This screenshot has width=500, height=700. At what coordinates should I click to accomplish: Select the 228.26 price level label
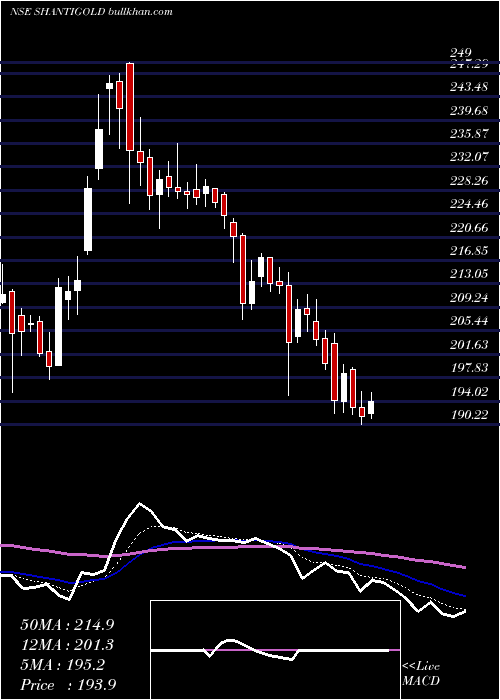[469, 181]
